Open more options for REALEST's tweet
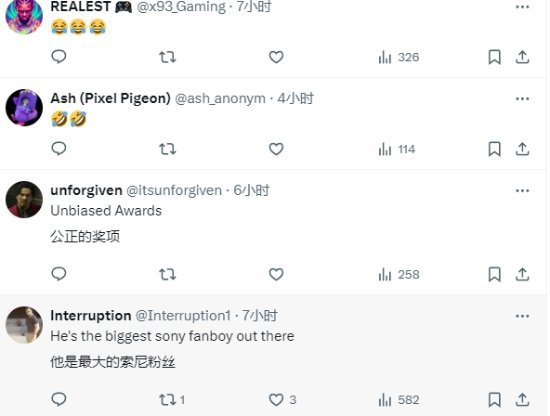 click(x=522, y=7)
